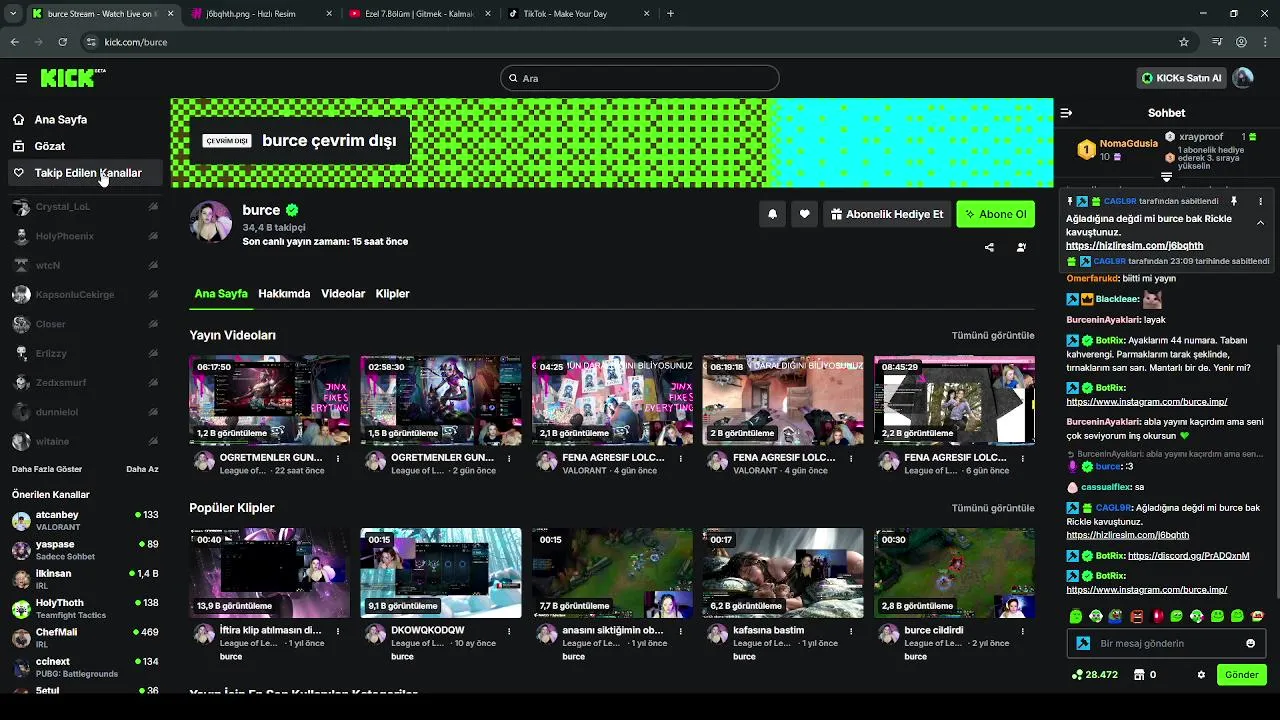Click the KICKs Satın Al button
This screenshot has height=720, width=1280.
point(1181,78)
